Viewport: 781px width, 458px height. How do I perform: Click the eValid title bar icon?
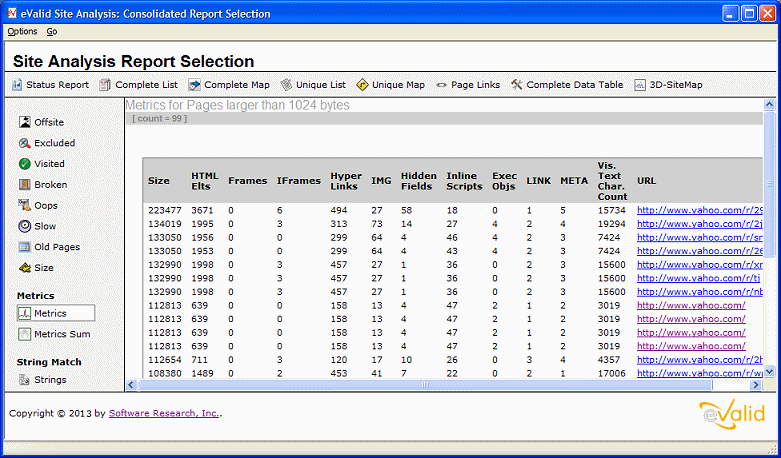coord(12,13)
